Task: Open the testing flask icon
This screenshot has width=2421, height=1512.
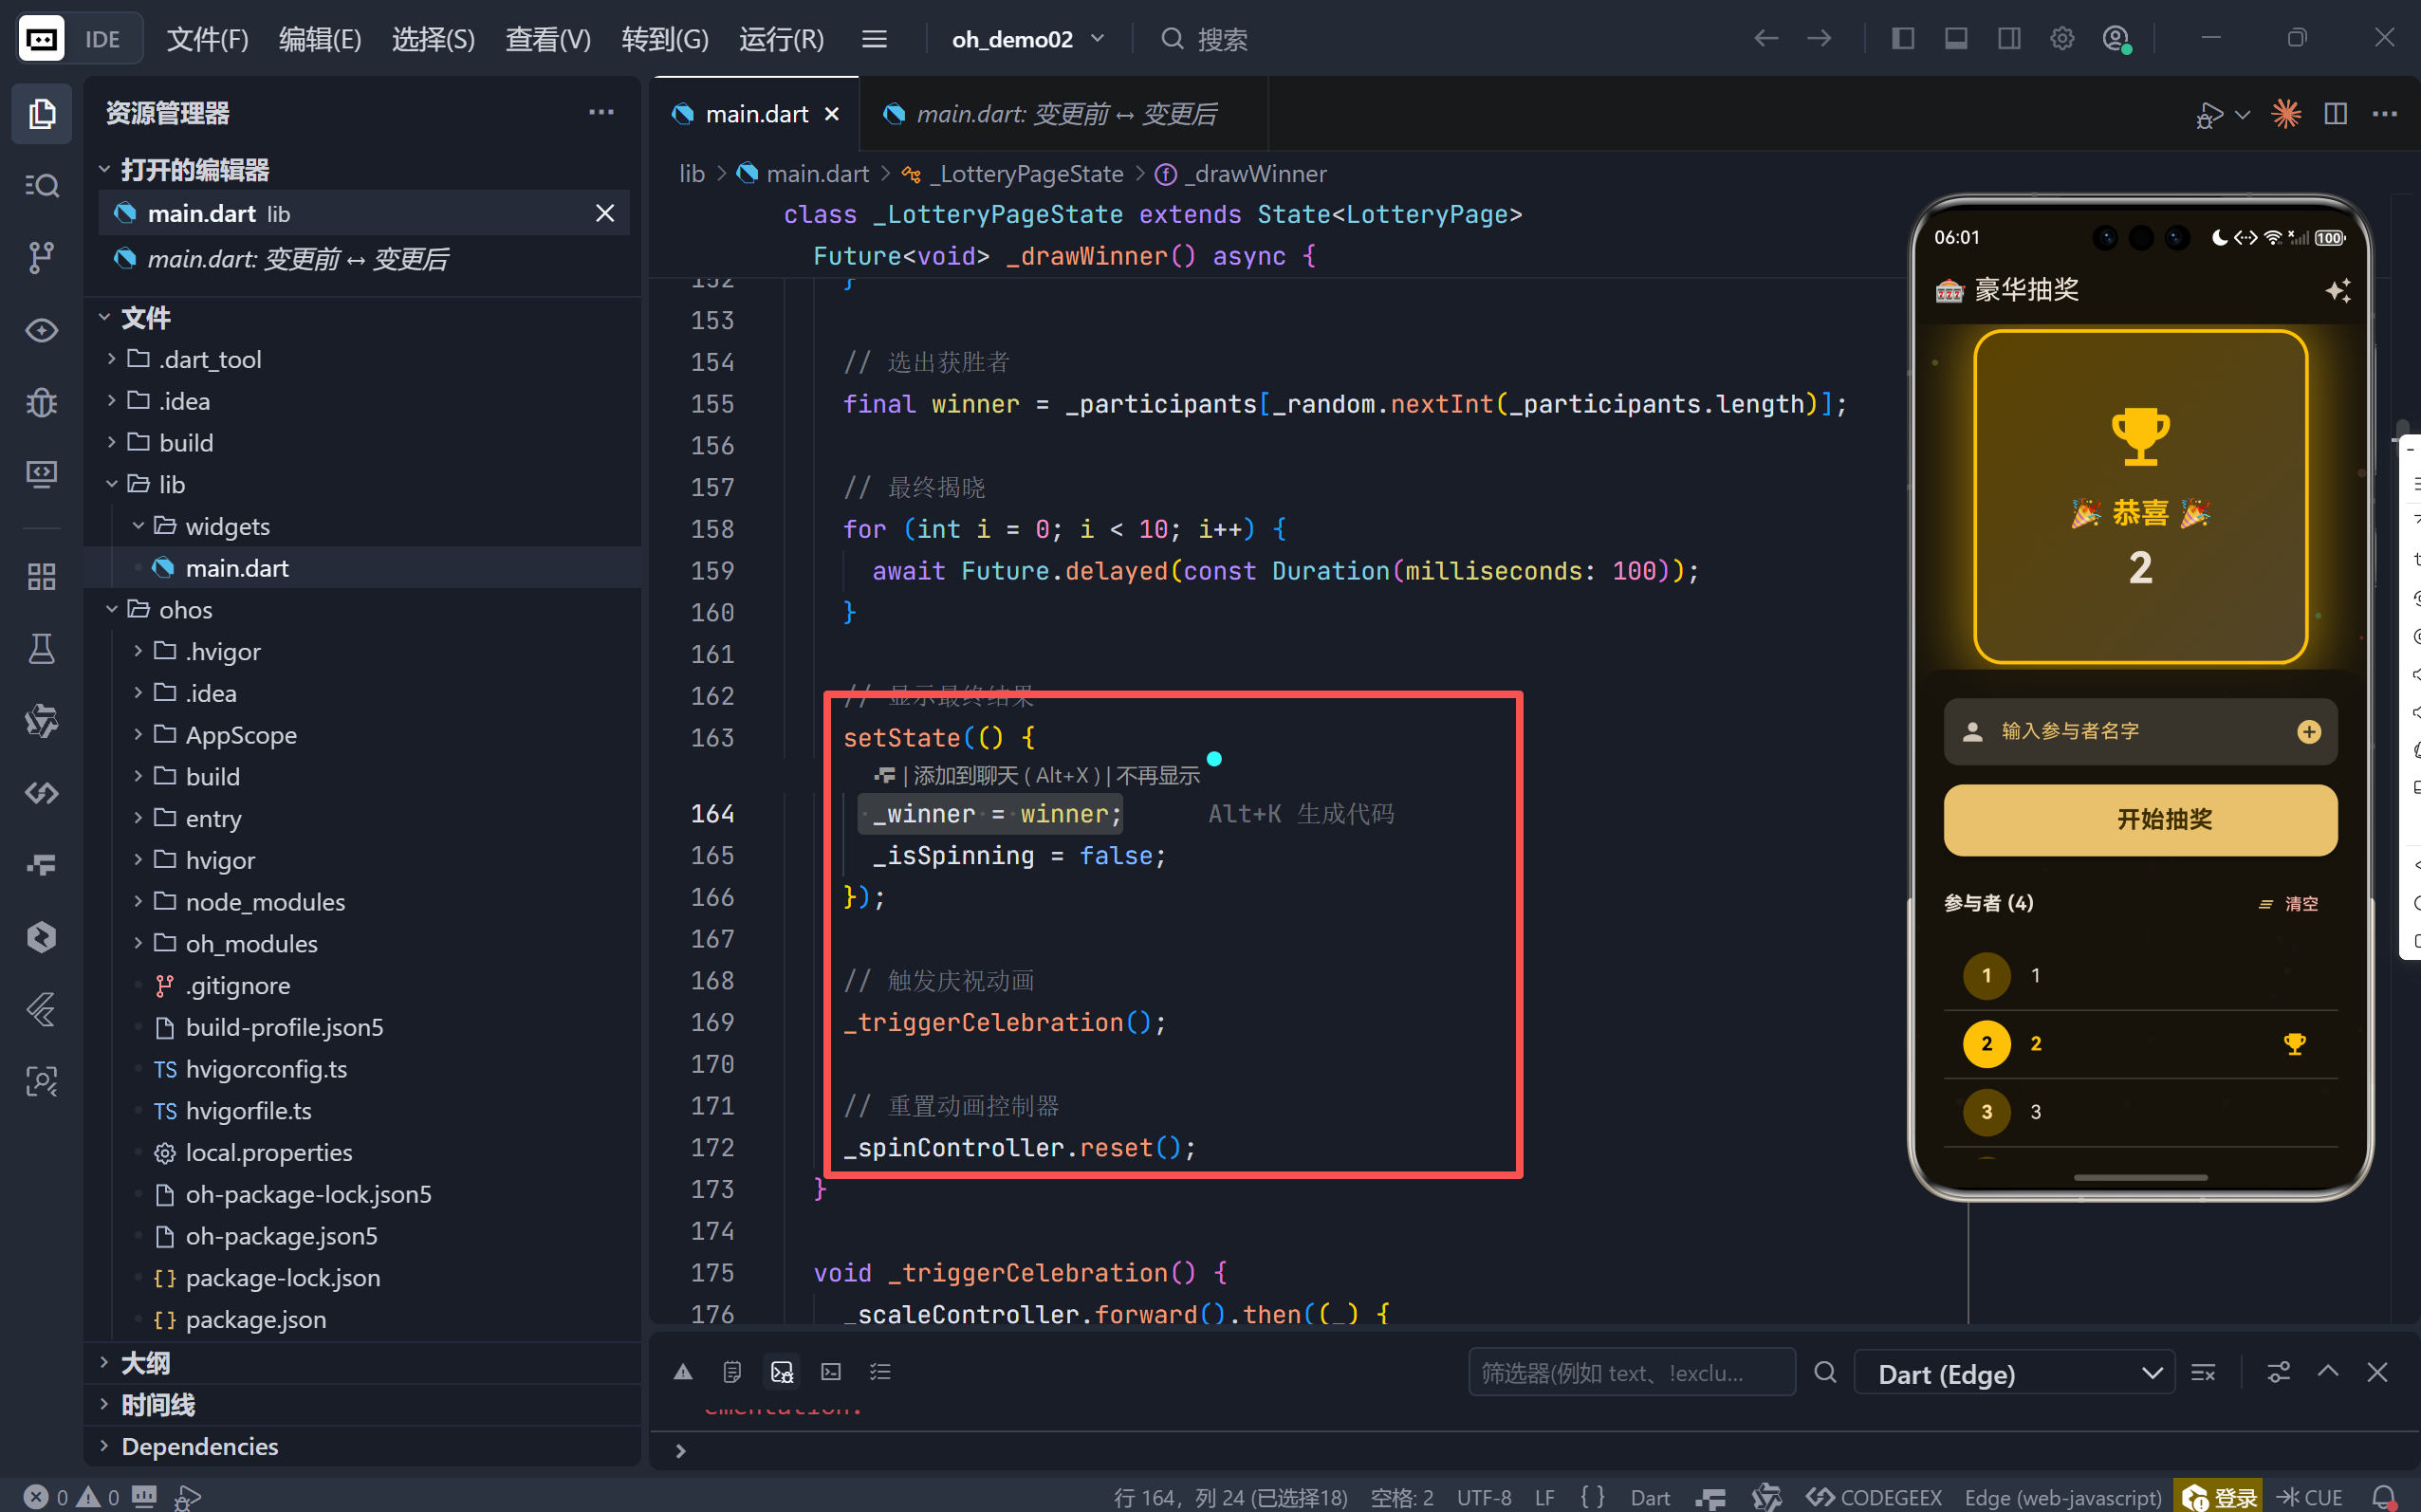Action: 41,649
